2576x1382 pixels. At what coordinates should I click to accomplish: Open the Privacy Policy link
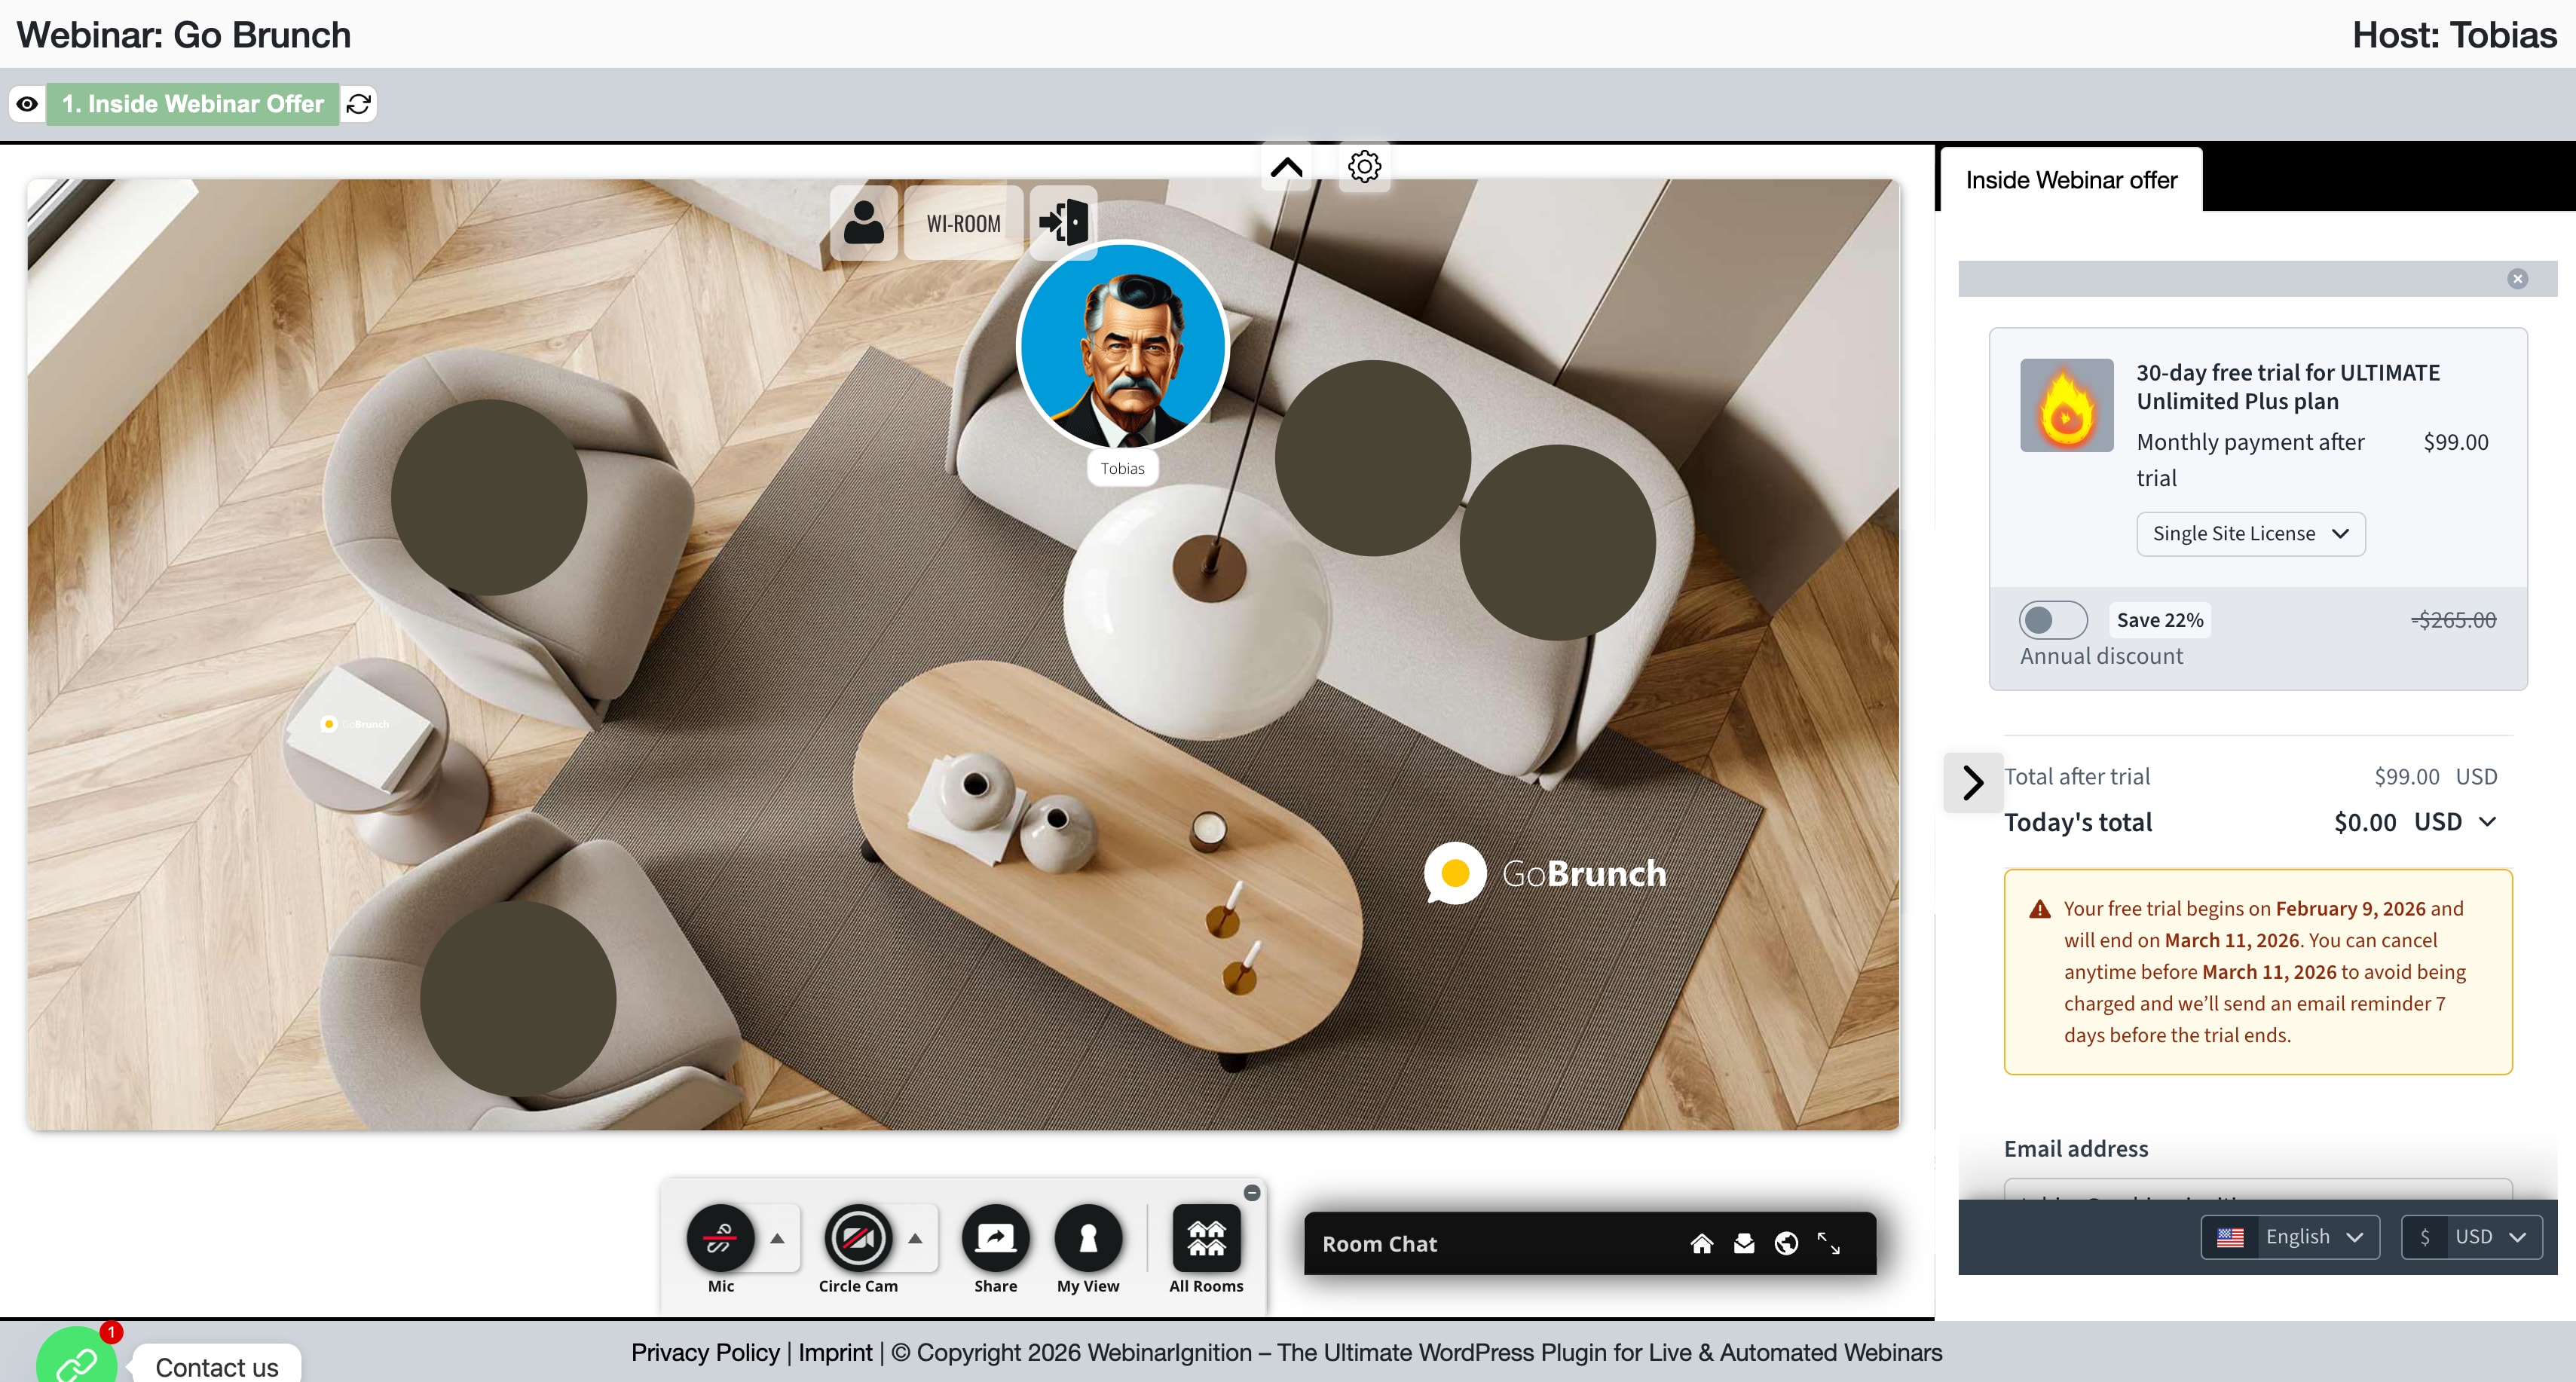click(705, 1353)
